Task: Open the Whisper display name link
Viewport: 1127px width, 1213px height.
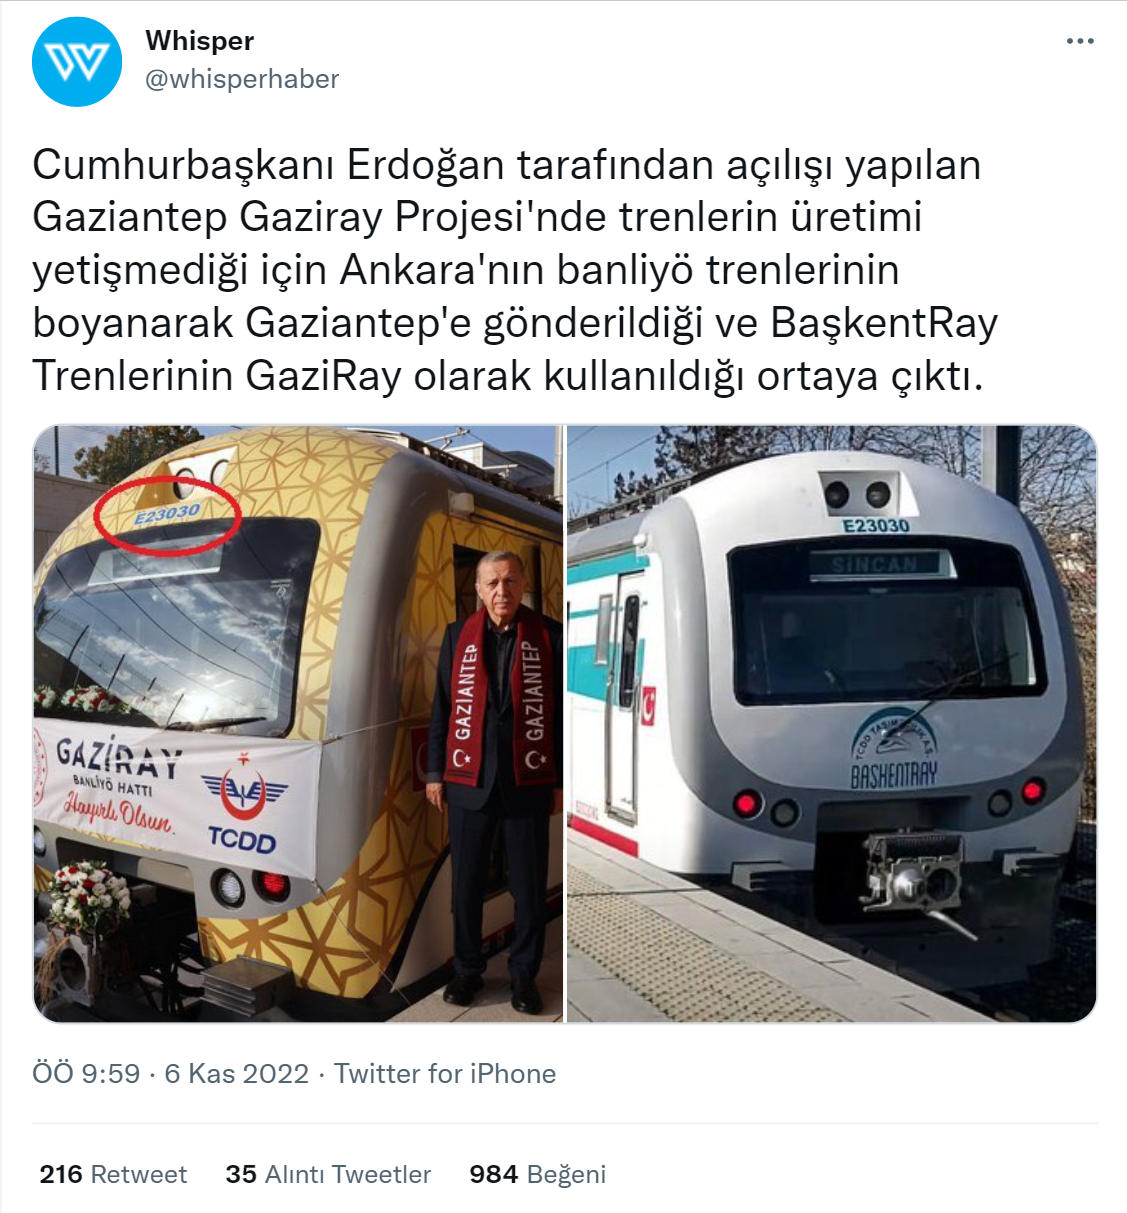Action: coord(200,41)
